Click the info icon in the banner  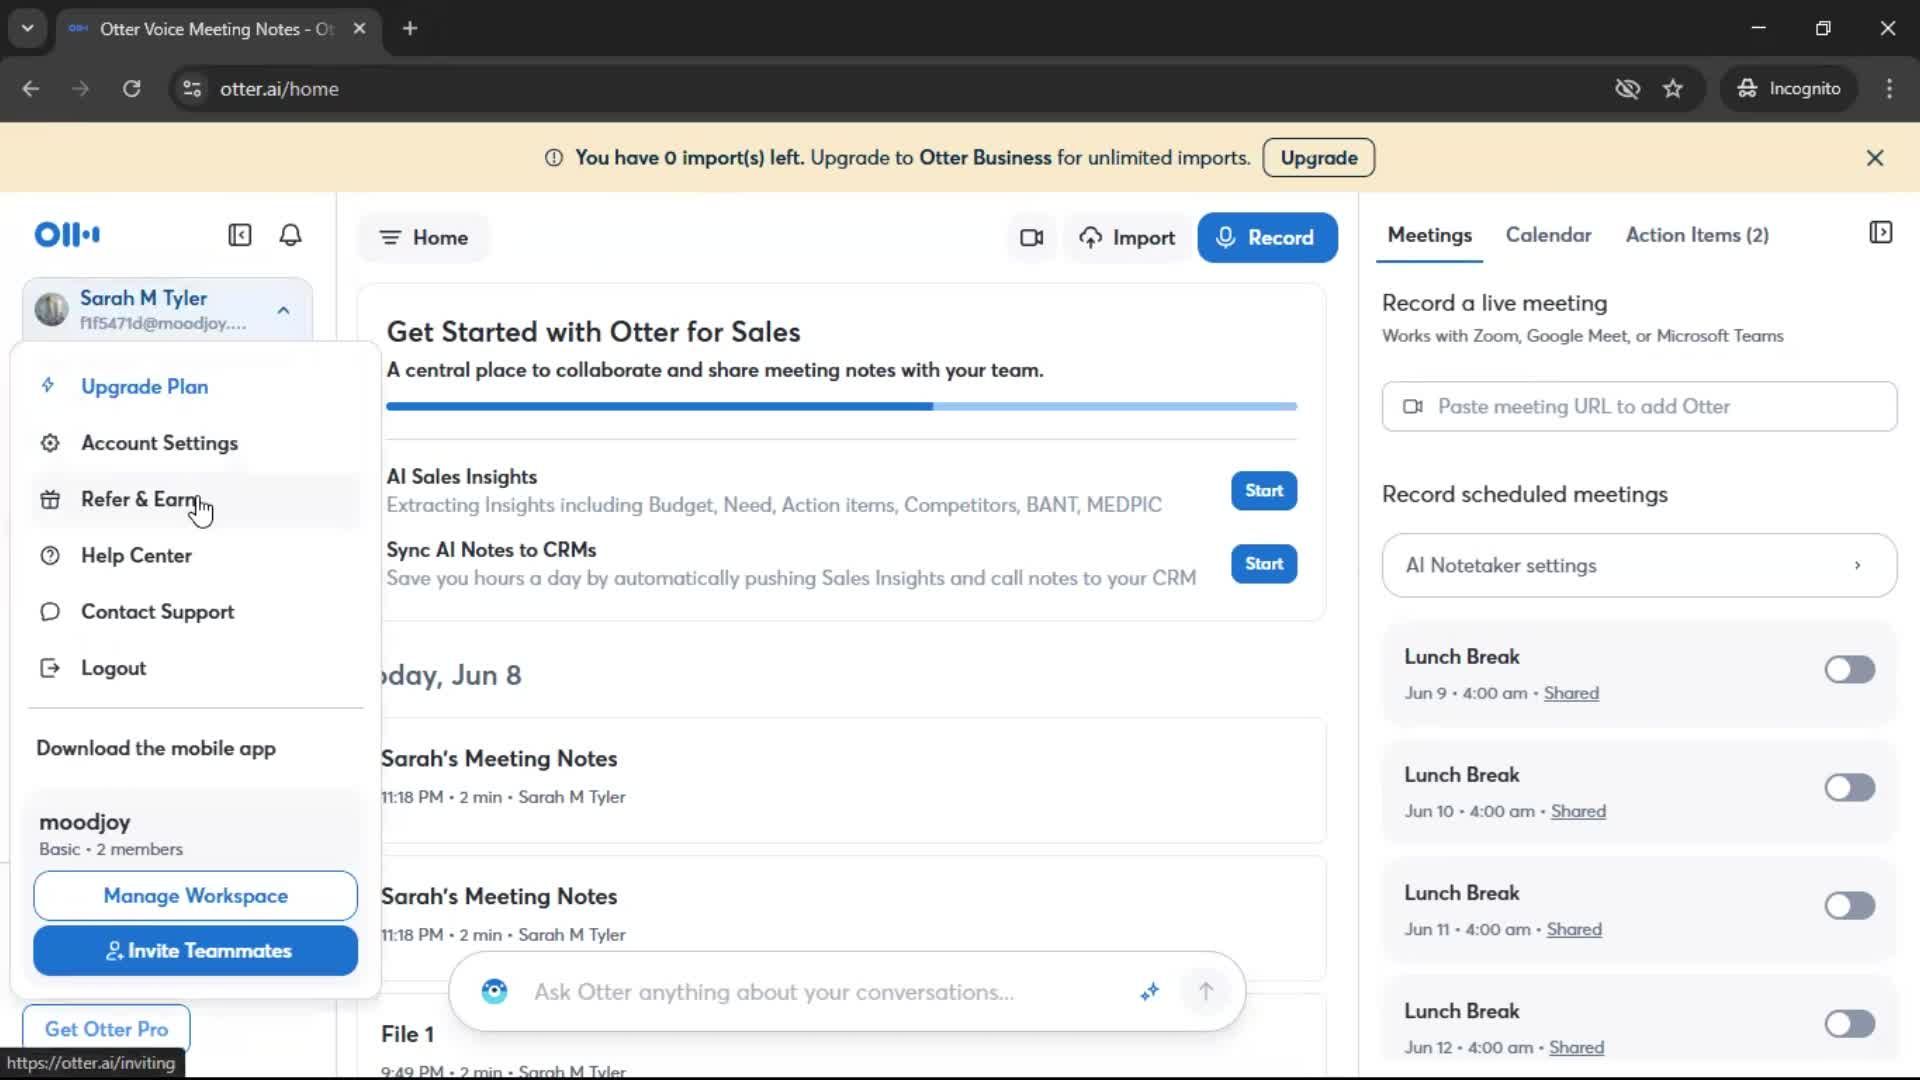553,158
